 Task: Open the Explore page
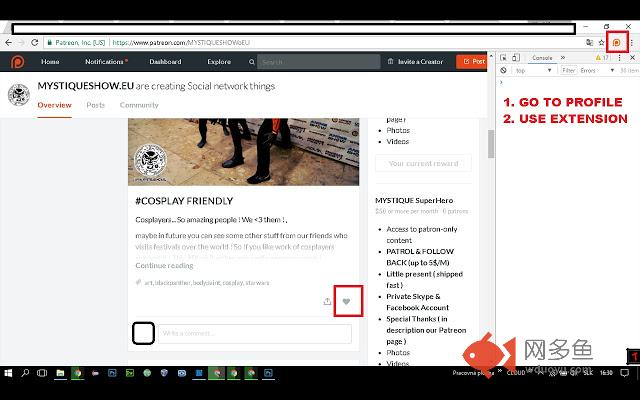click(219, 62)
